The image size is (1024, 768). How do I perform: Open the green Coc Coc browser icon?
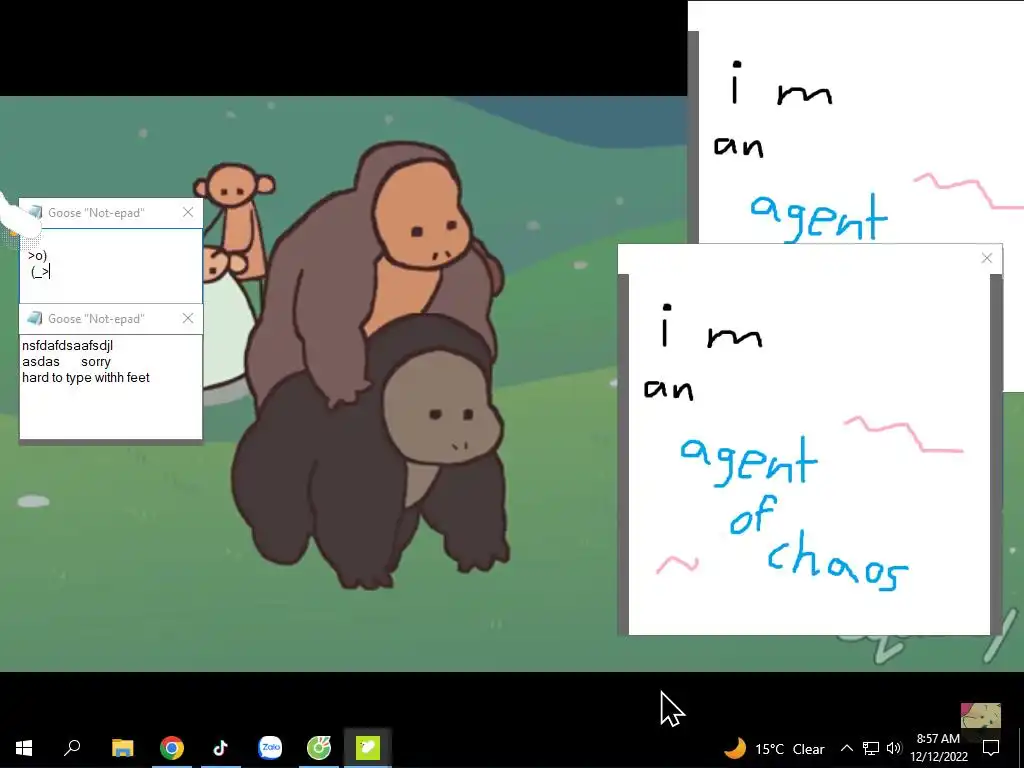click(319, 748)
